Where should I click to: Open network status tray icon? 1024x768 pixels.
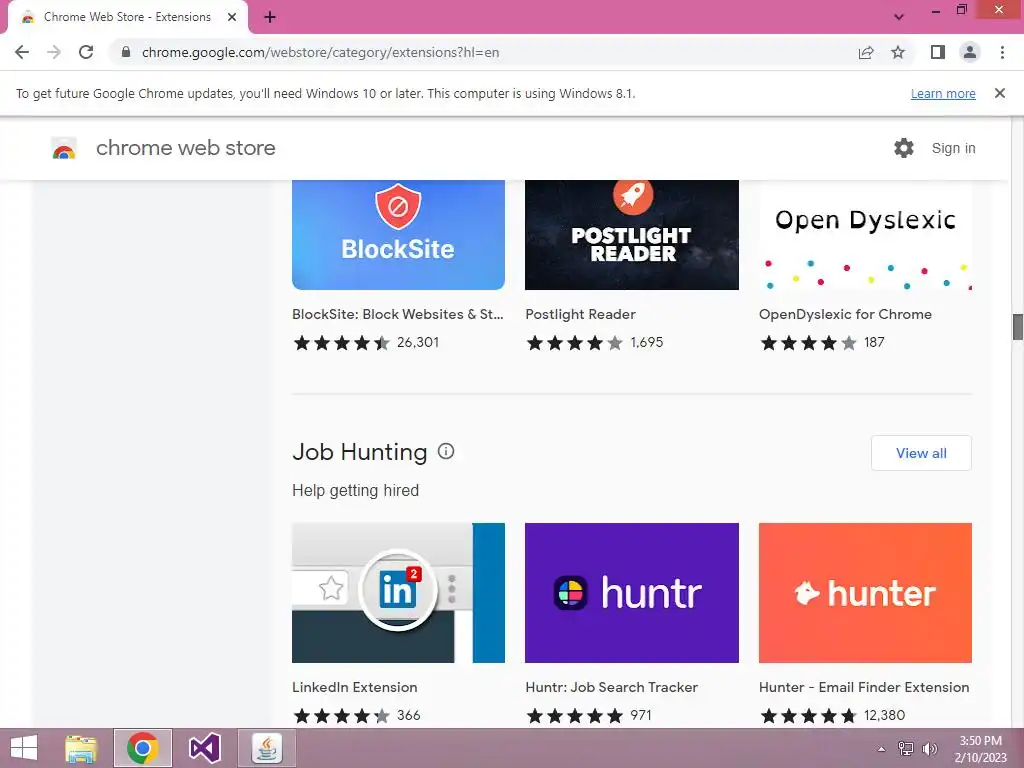click(906, 749)
